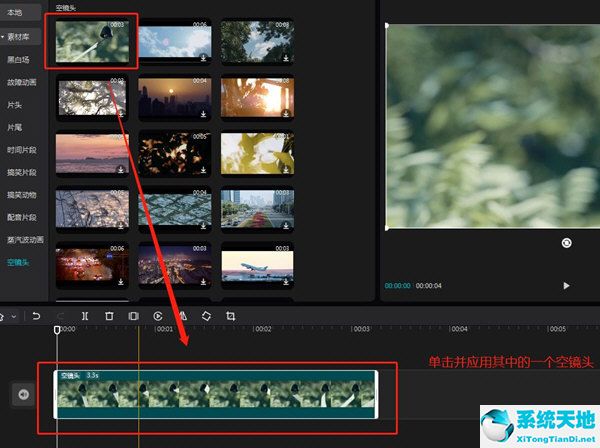The image size is (600, 448).
Task: Select the snowy branches thumbnail
Action: pos(92,97)
